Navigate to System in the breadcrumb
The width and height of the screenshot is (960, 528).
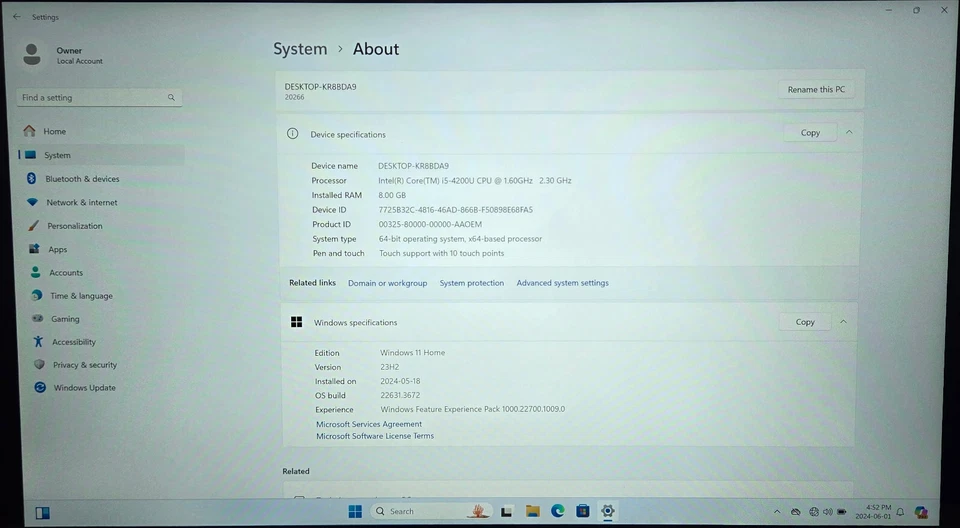pos(300,49)
